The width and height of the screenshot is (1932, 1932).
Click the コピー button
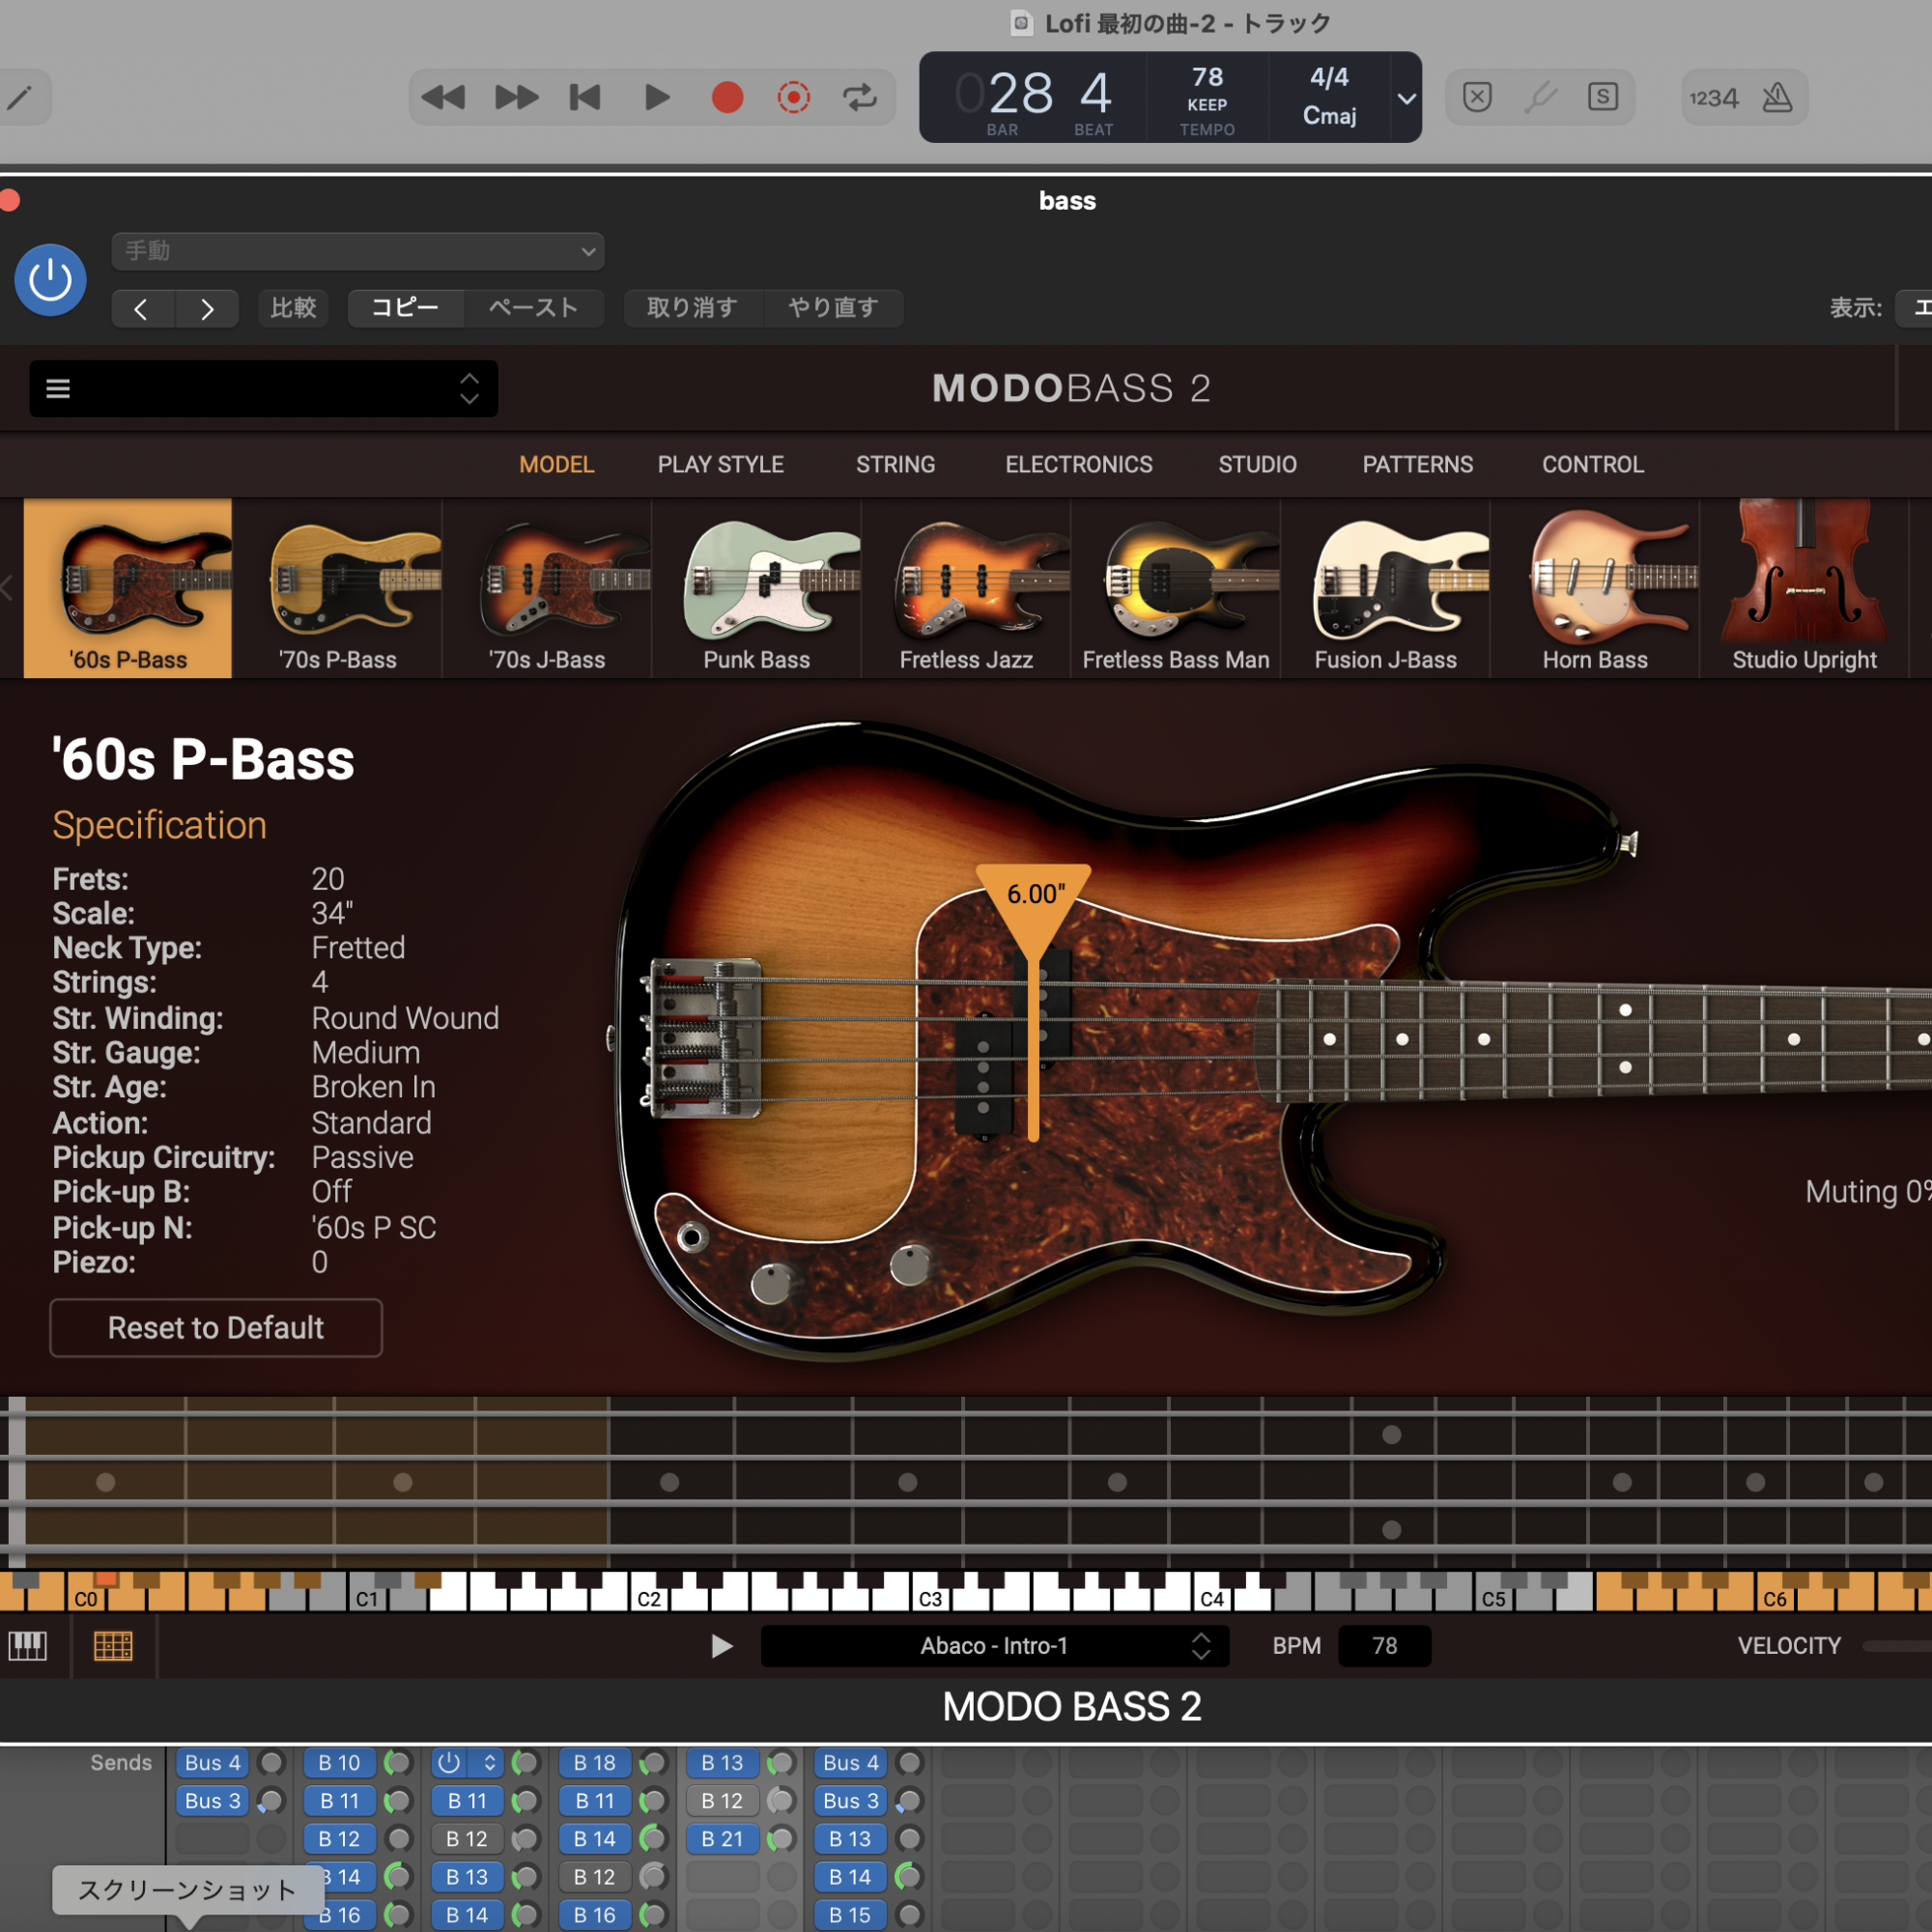[405, 308]
